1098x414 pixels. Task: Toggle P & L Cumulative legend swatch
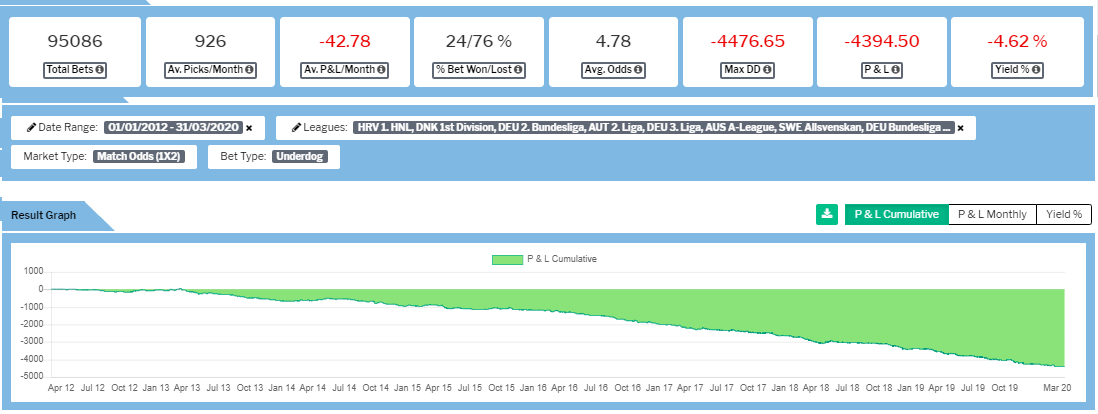[507, 259]
